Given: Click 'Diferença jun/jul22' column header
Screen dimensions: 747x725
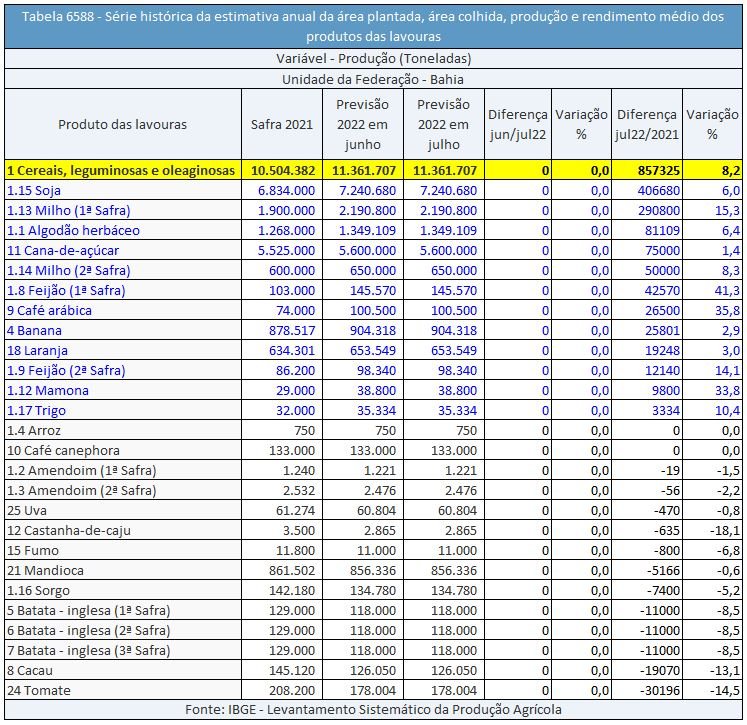Looking at the screenshot, I should pos(518,124).
